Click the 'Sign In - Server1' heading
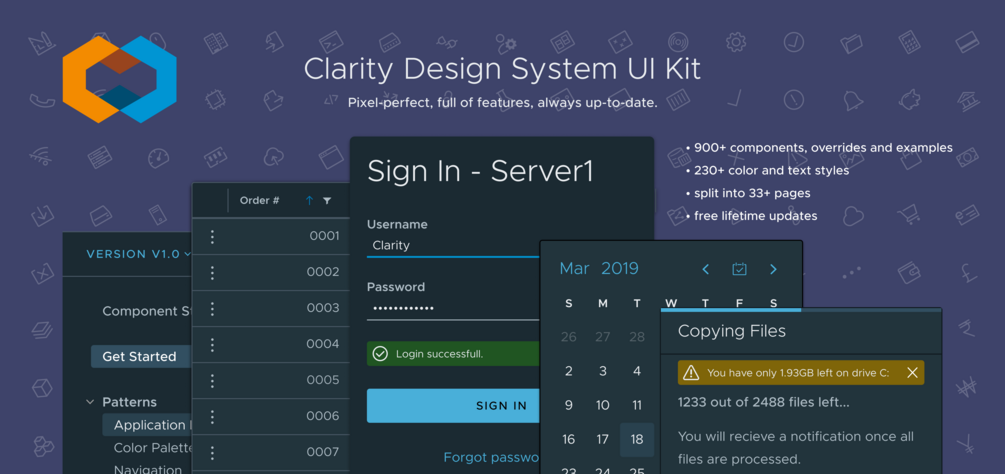 pos(481,172)
